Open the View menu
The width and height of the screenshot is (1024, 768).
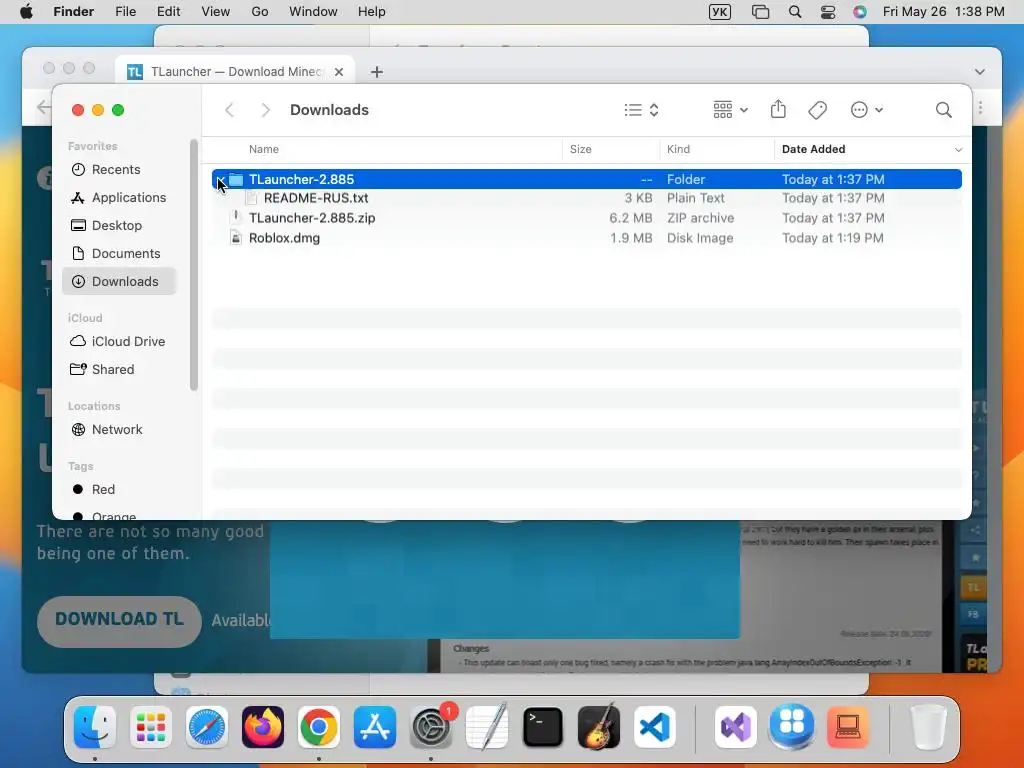pos(216,12)
